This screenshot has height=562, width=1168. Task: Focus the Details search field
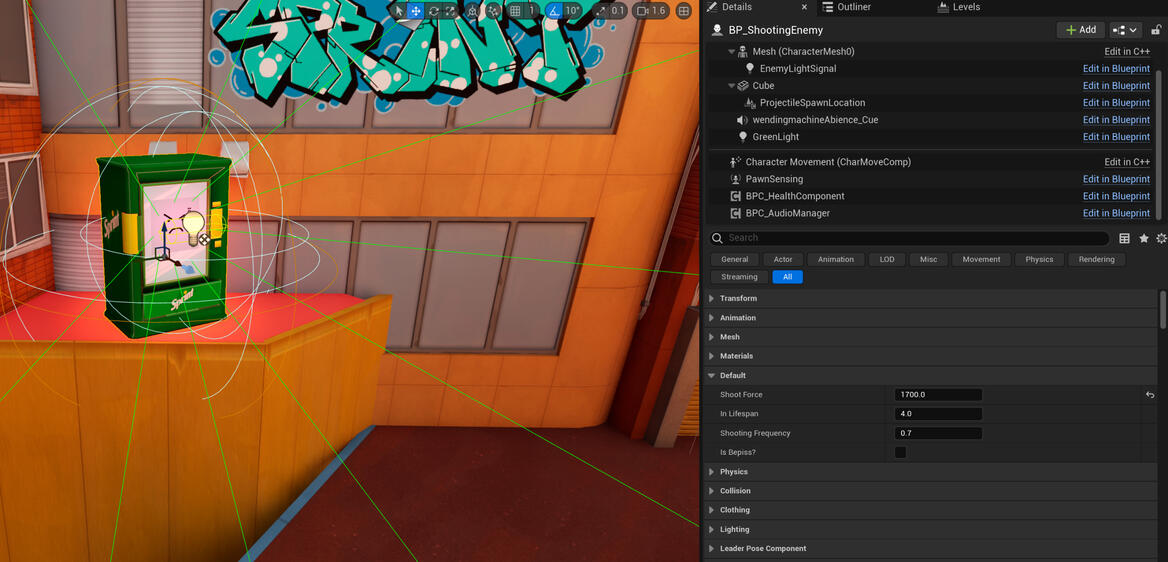coord(909,238)
